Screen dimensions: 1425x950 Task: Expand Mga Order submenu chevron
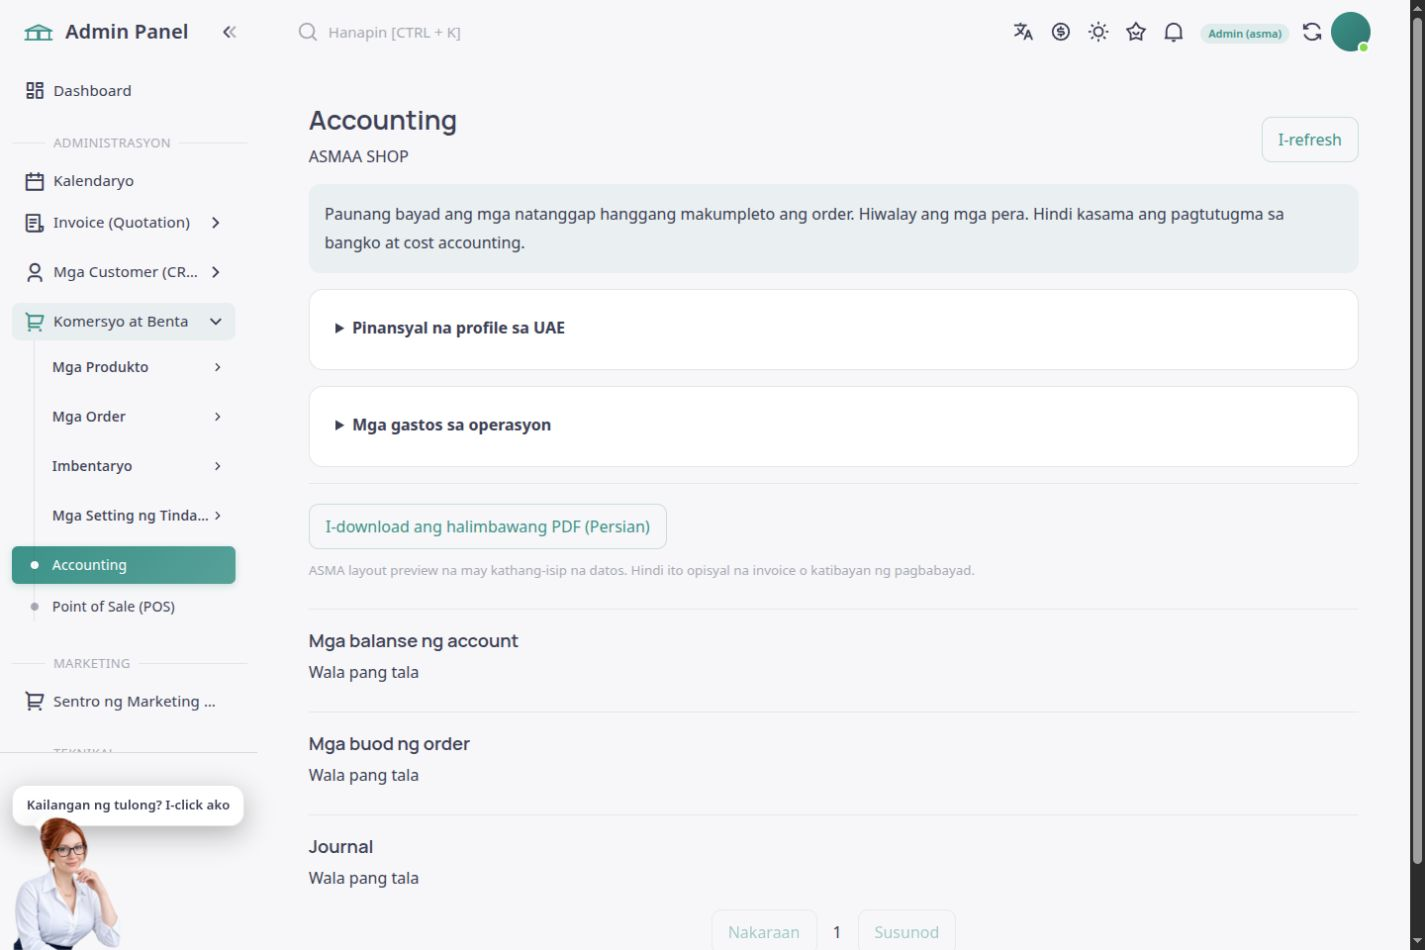pyautogui.click(x=217, y=417)
